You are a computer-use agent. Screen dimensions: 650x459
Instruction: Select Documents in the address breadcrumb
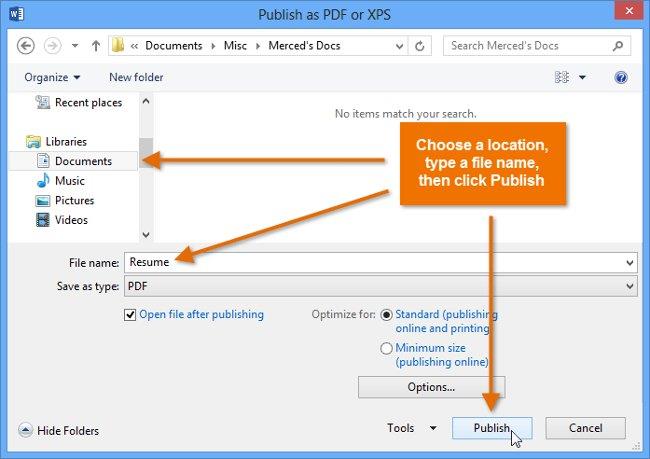pyautogui.click(x=174, y=46)
